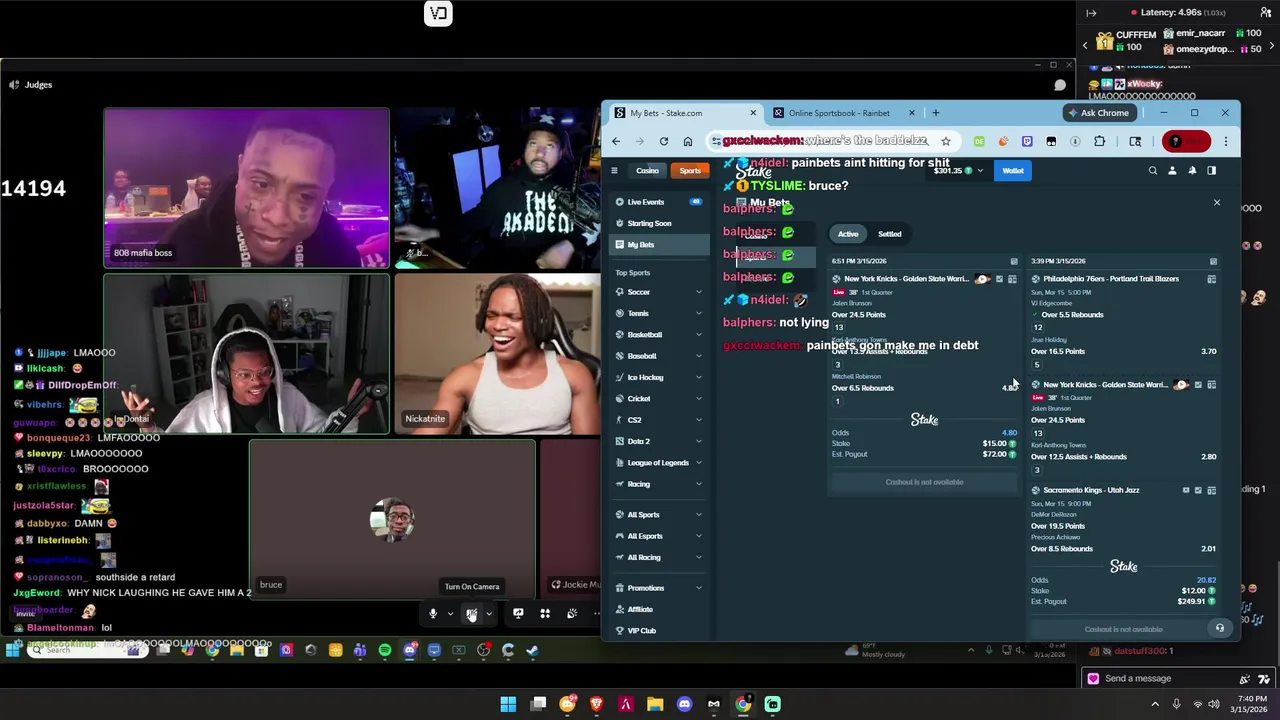Switch to Settled bets view
The height and width of the screenshot is (720, 1280).
click(889, 234)
